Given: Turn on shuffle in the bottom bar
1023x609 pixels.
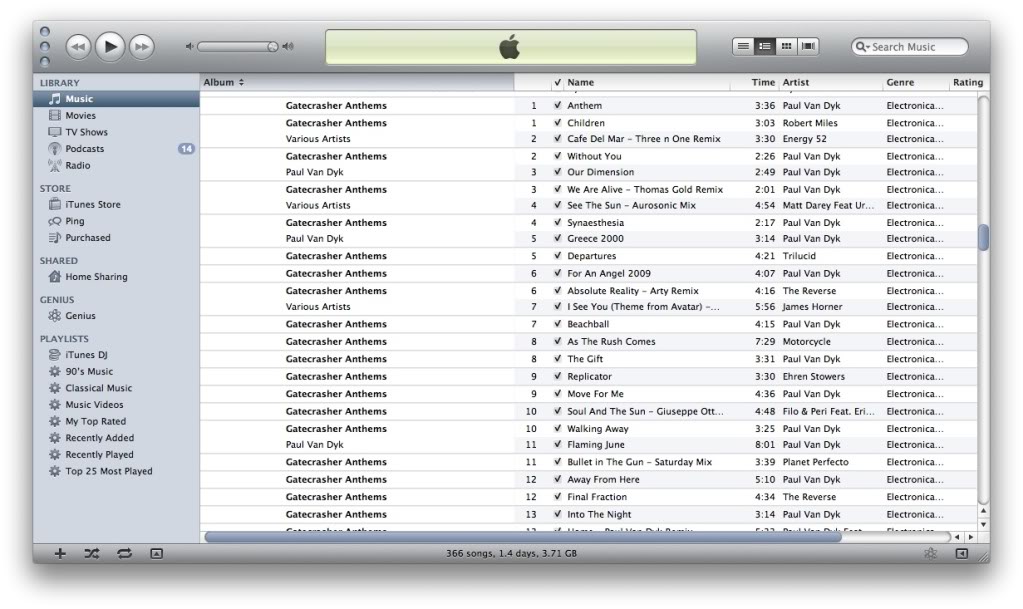Looking at the screenshot, I should (x=92, y=553).
